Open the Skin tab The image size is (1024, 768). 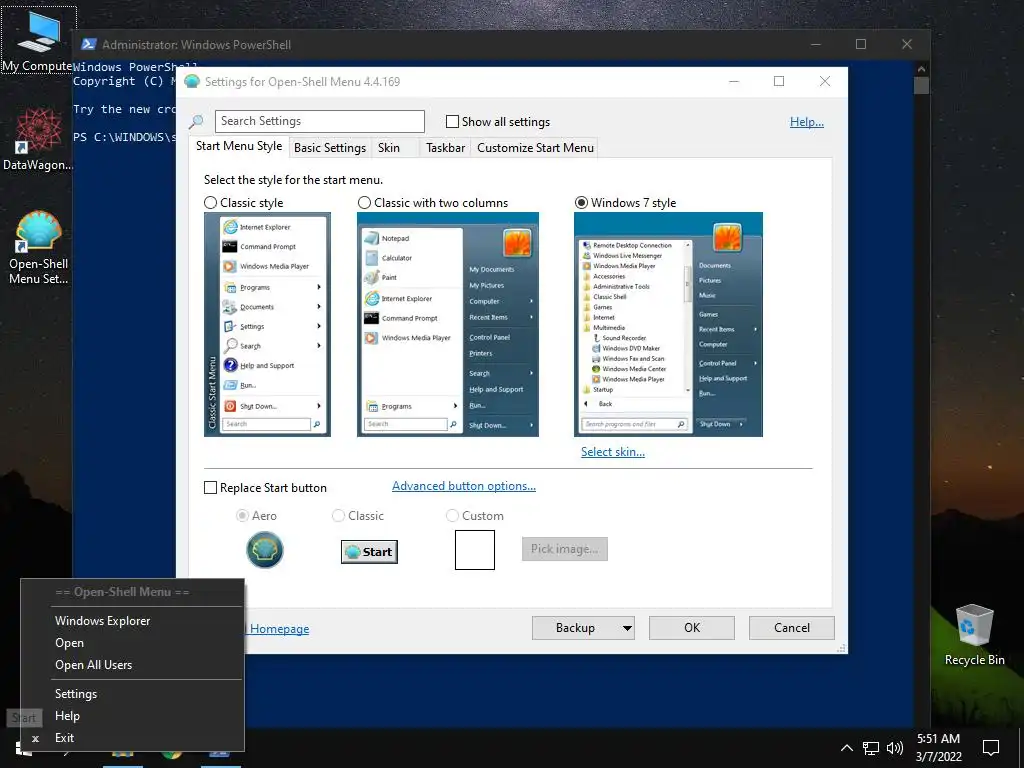click(x=394, y=148)
